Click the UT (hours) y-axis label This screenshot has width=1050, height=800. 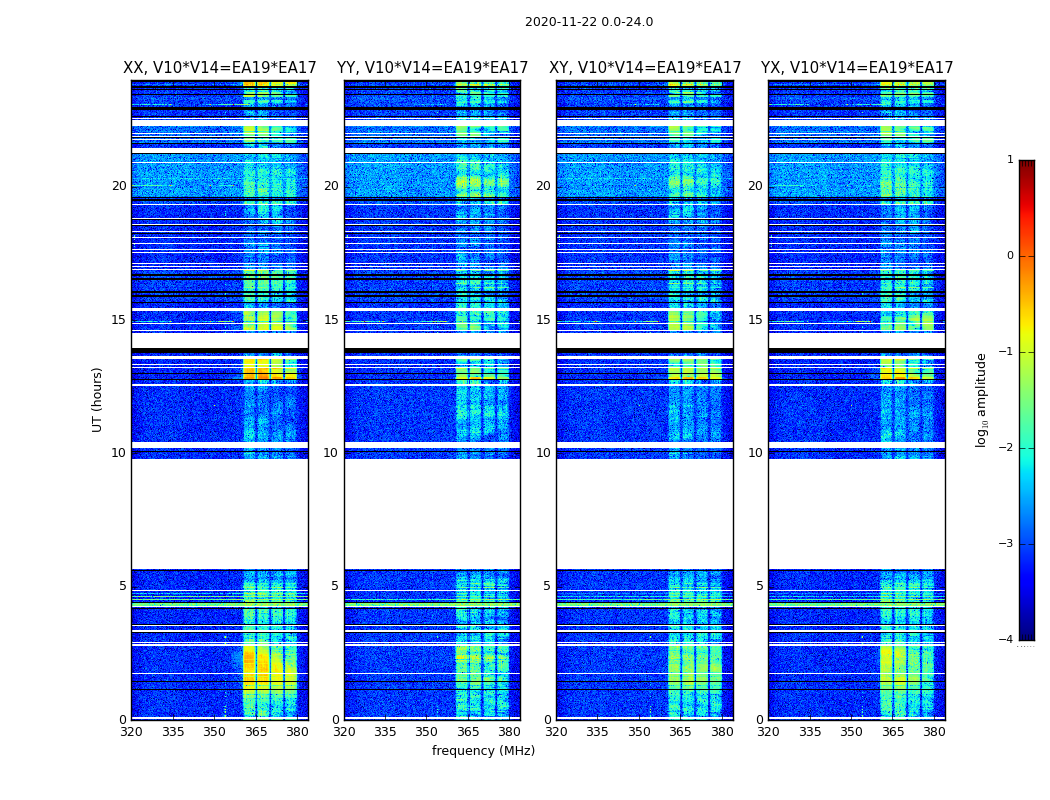click(98, 399)
